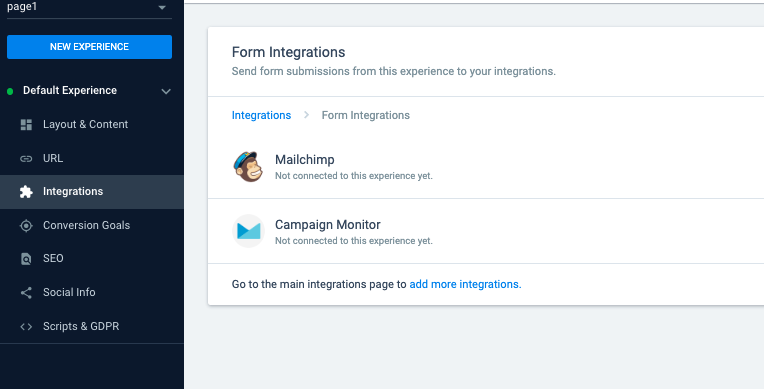Select Integrations in the sidebar
Viewport: 764px width, 389px height.
92,192
